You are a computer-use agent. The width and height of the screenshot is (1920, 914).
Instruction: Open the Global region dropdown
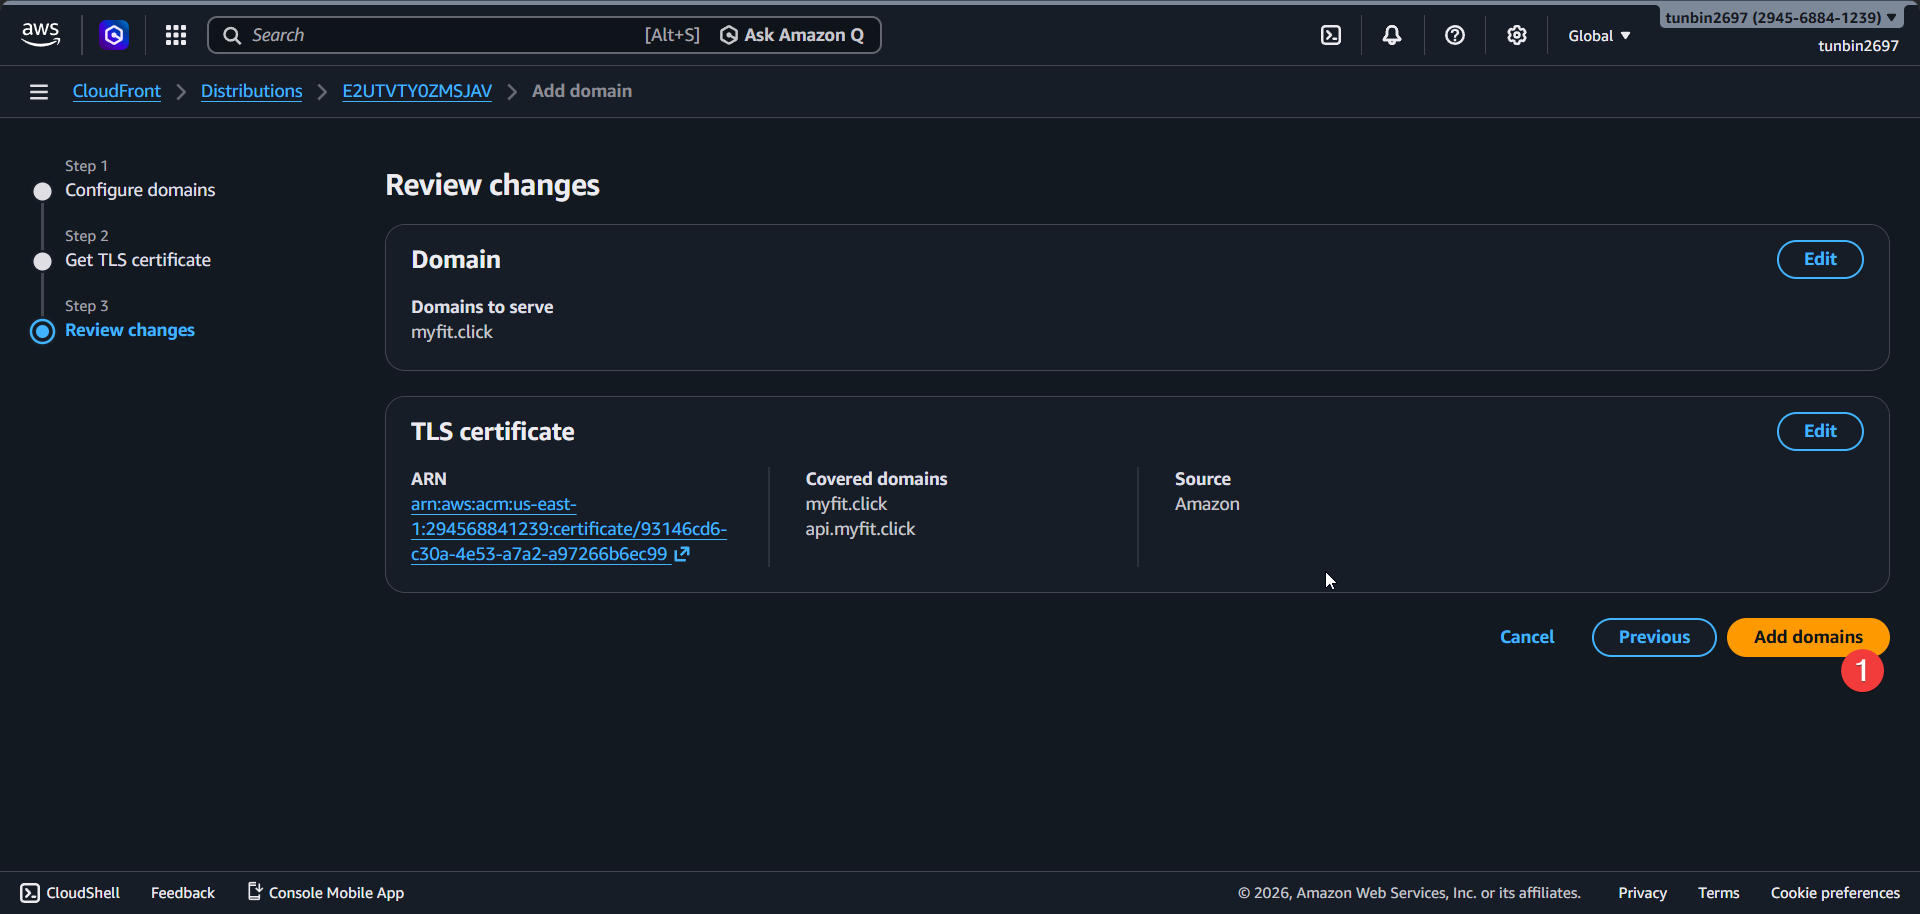coord(1597,35)
